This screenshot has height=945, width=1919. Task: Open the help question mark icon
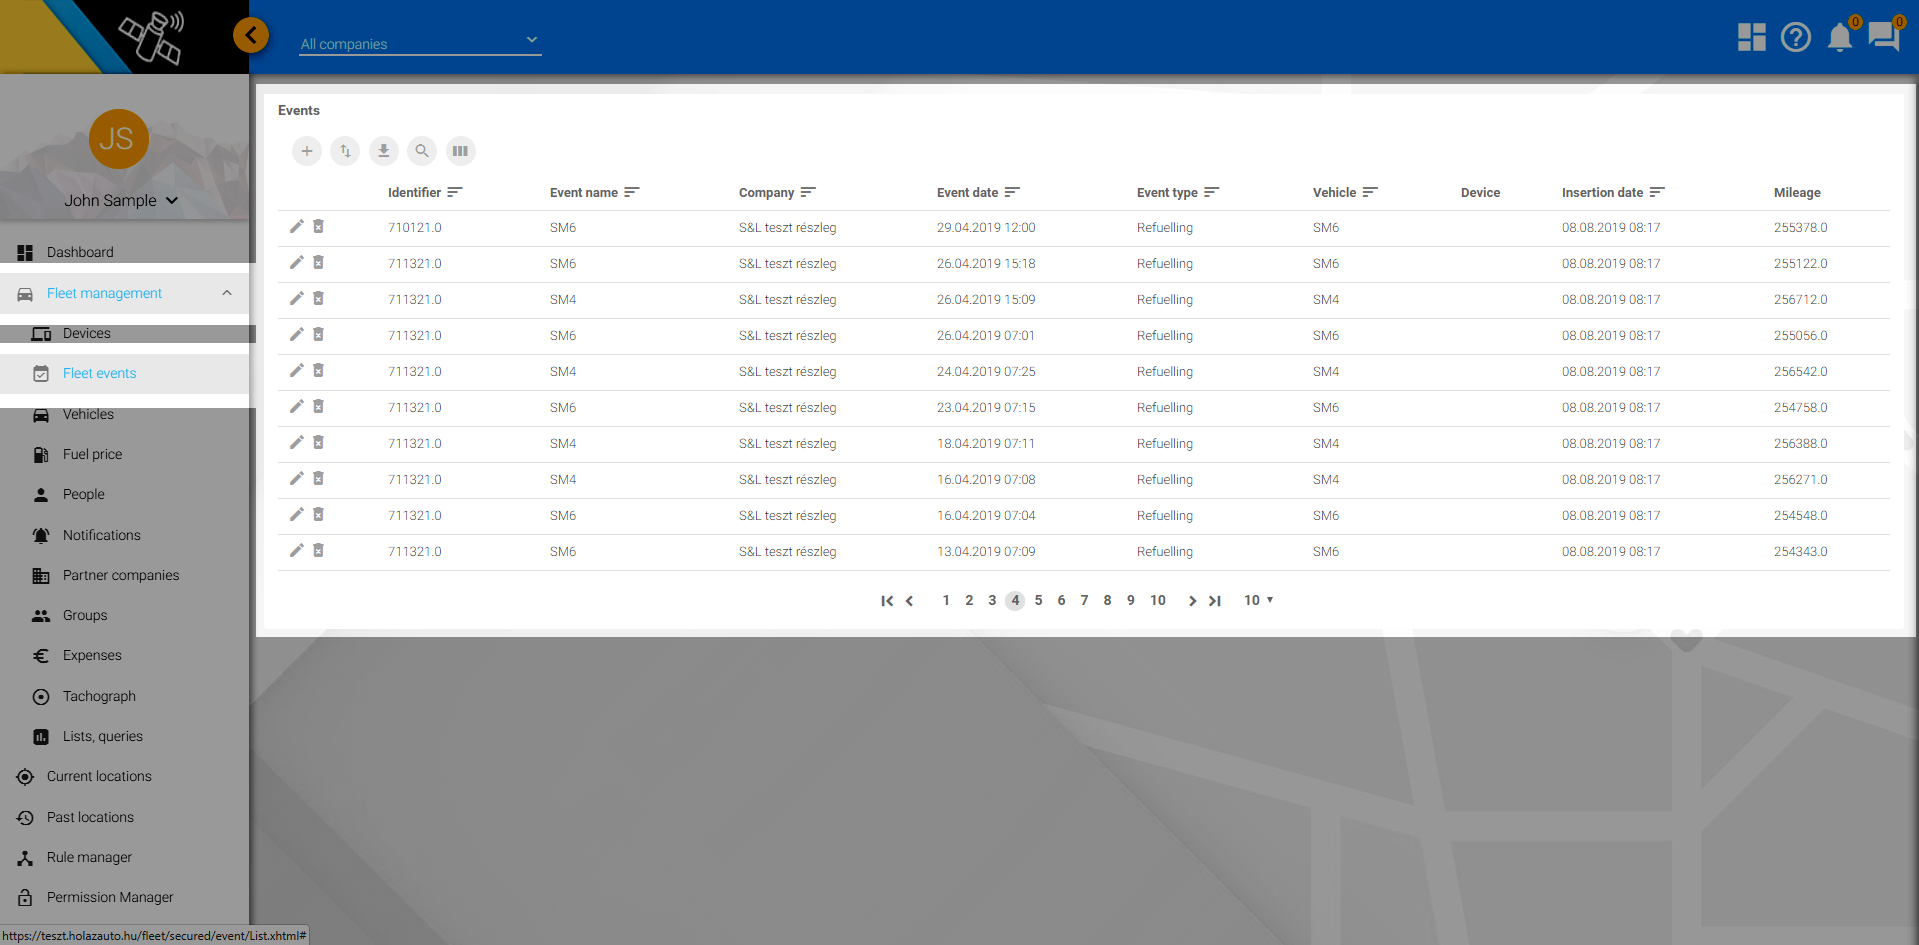1795,37
